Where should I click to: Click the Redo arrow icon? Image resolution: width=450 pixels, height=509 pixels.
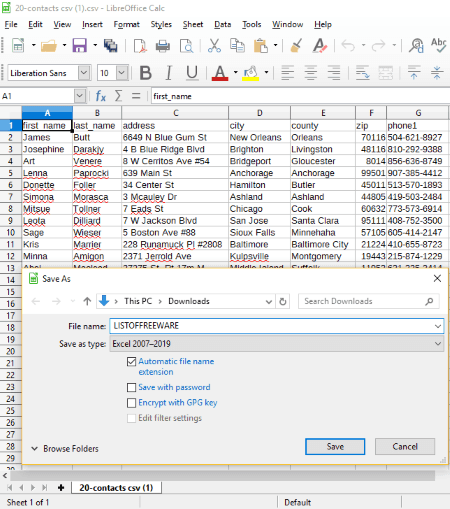(x=379, y=45)
